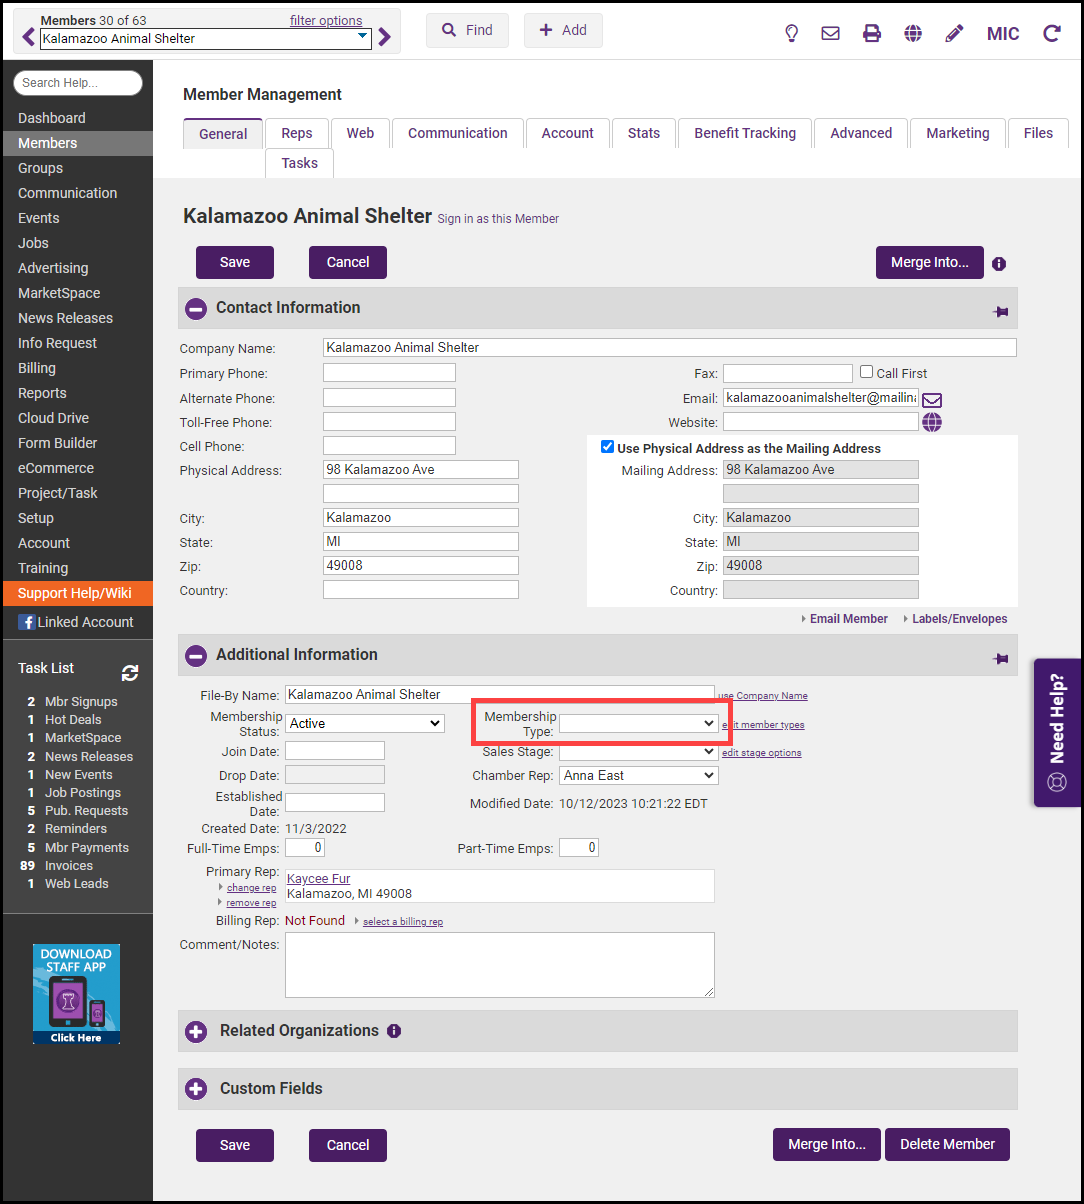1084x1204 pixels.
Task: Uncheck Use Physical Address as Mailing Address
Action: [x=607, y=447]
